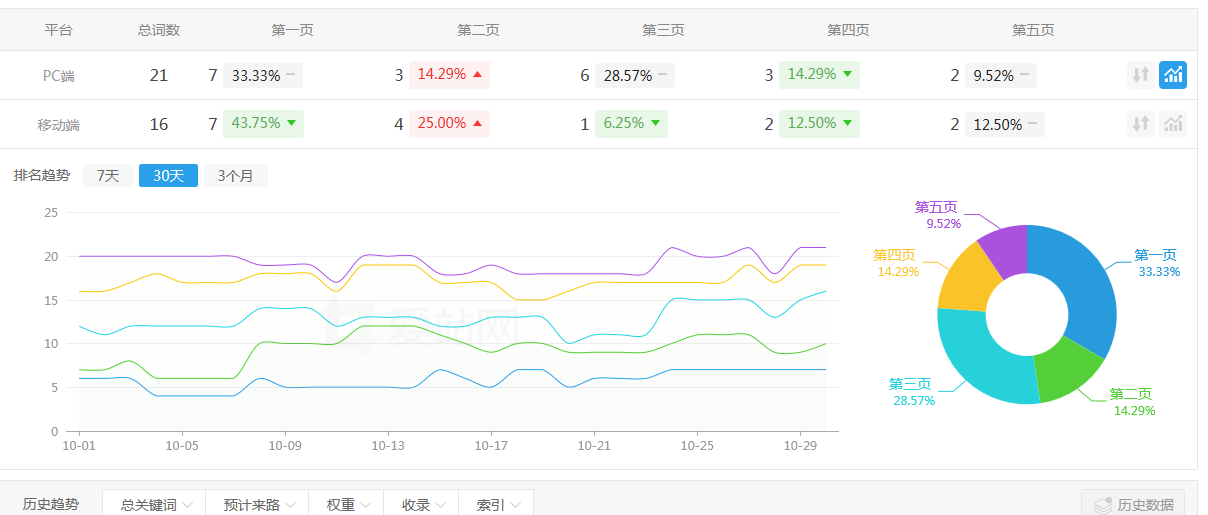Click the 移动端 row sort arrows icon
Screen dimensions: 1208x515
click(x=1140, y=124)
